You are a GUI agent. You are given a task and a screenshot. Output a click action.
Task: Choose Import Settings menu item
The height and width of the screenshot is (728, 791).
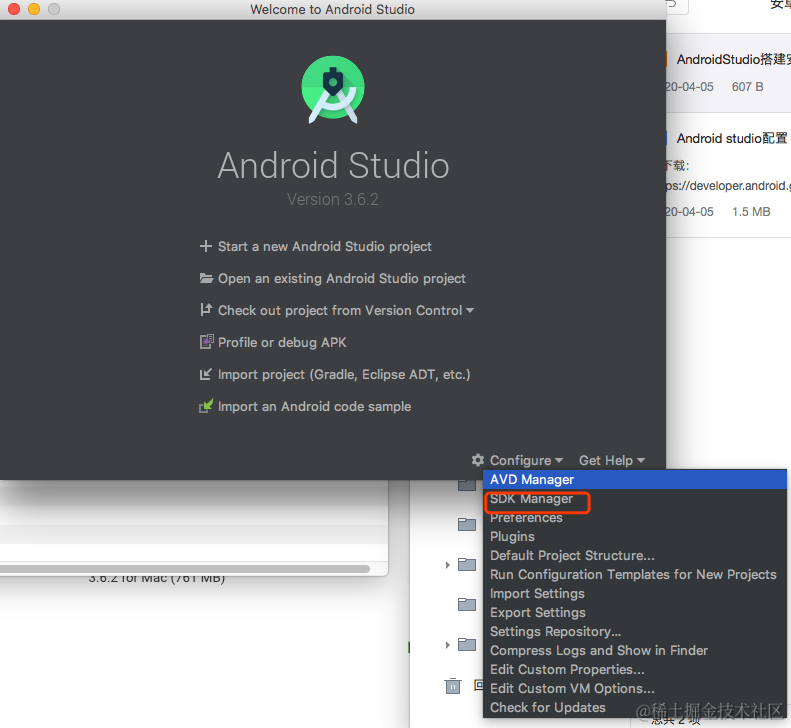634,593
